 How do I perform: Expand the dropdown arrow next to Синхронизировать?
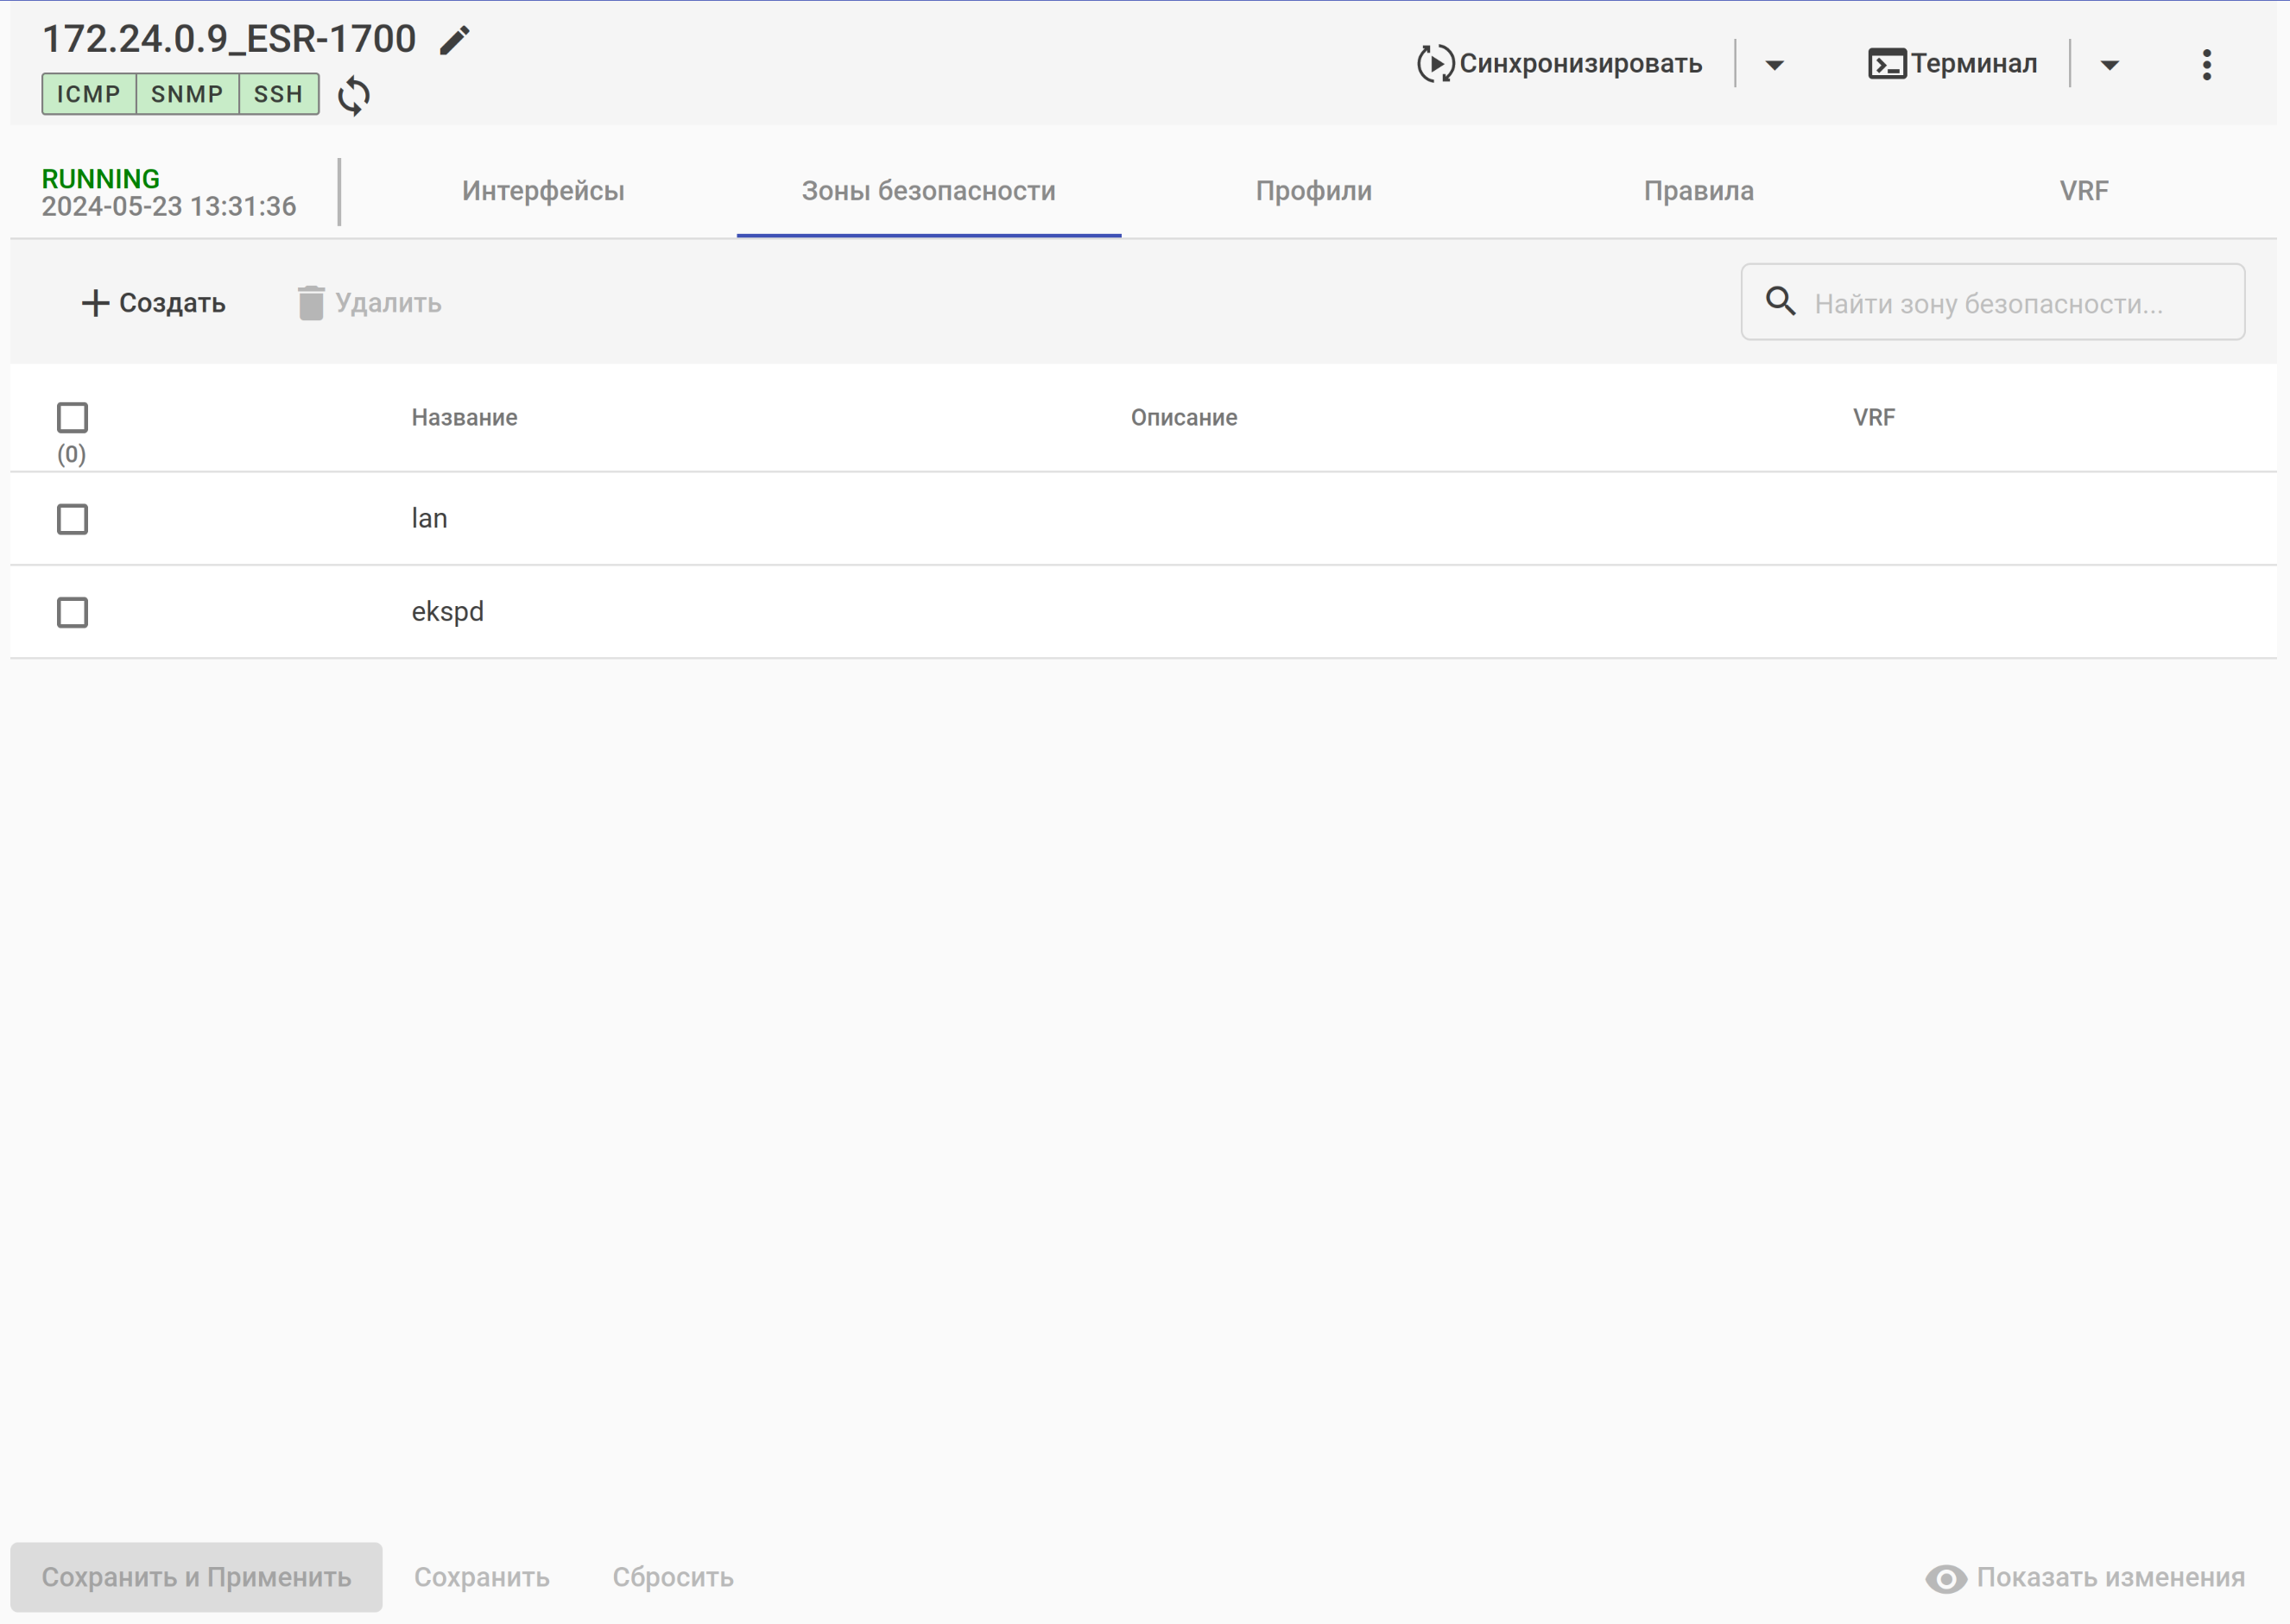click(x=1774, y=65)
